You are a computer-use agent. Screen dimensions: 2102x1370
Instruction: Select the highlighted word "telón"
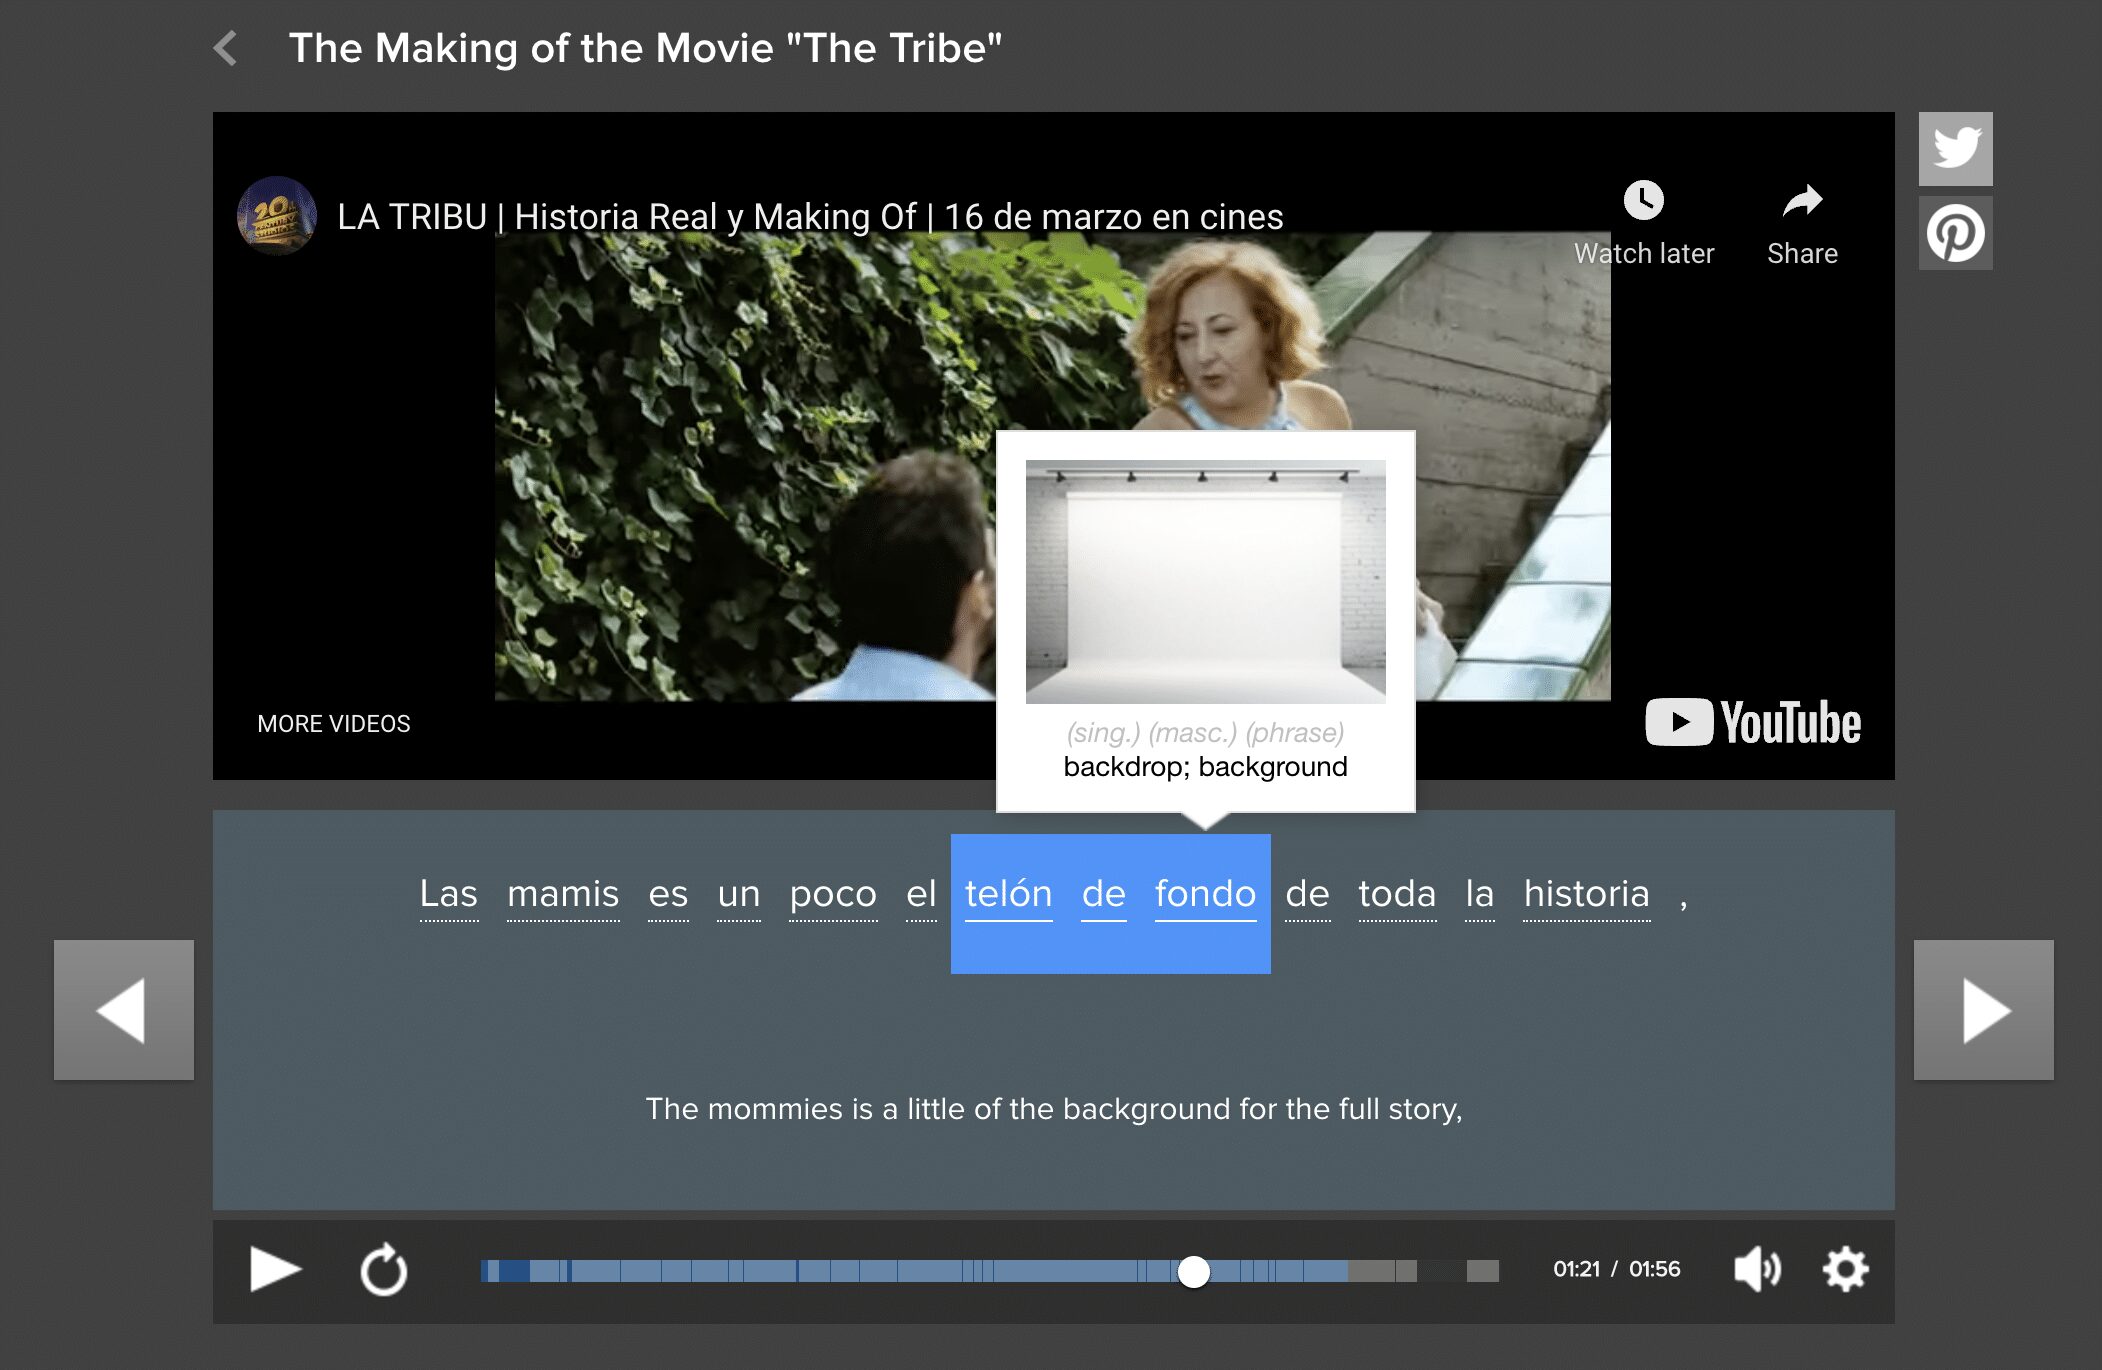(1008, 893)
